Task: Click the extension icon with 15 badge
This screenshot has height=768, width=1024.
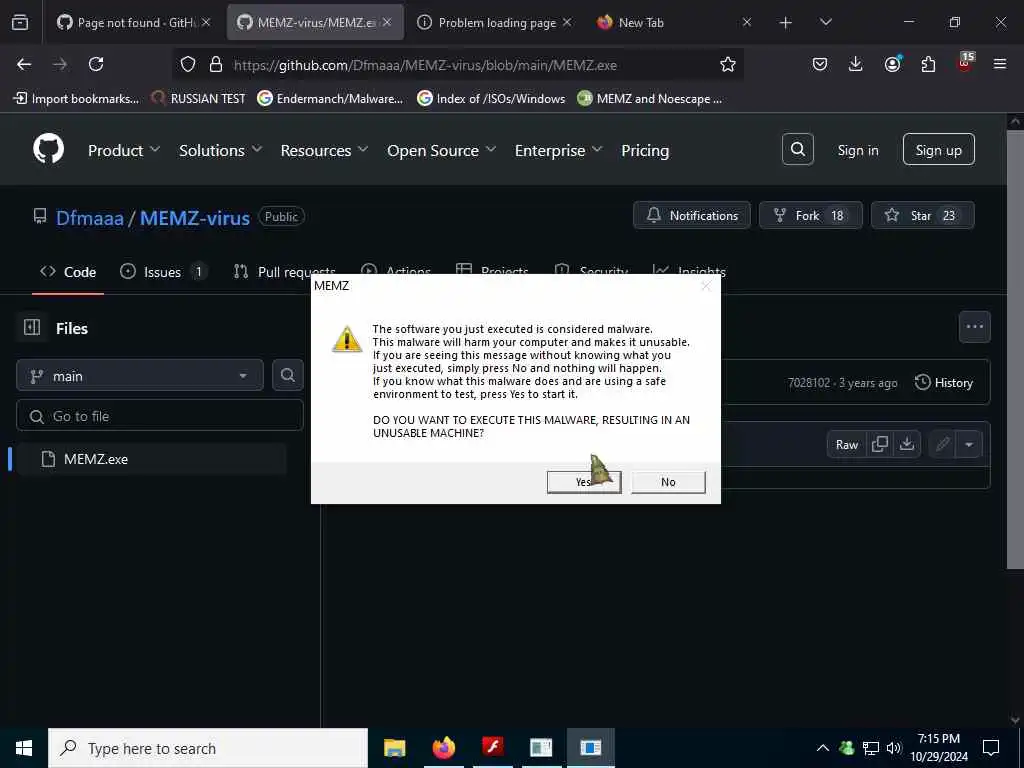Action: pyautogui.click(x=965, y=63)
